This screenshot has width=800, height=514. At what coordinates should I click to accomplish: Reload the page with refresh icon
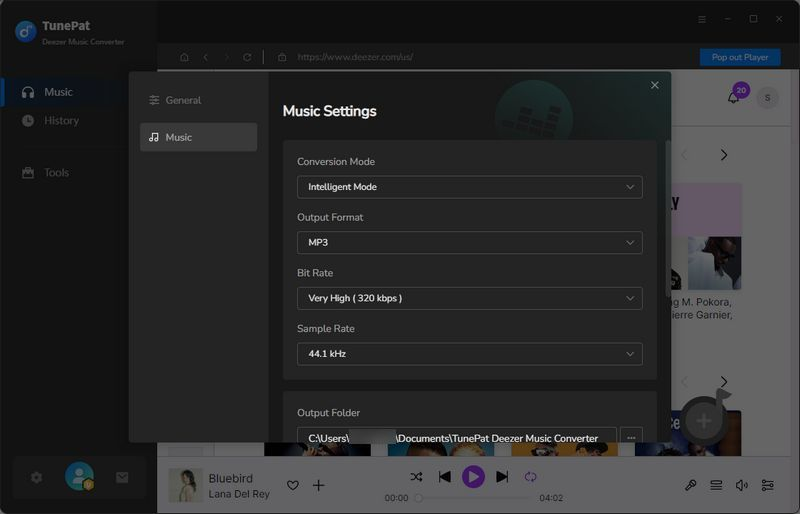click(247, 57)
